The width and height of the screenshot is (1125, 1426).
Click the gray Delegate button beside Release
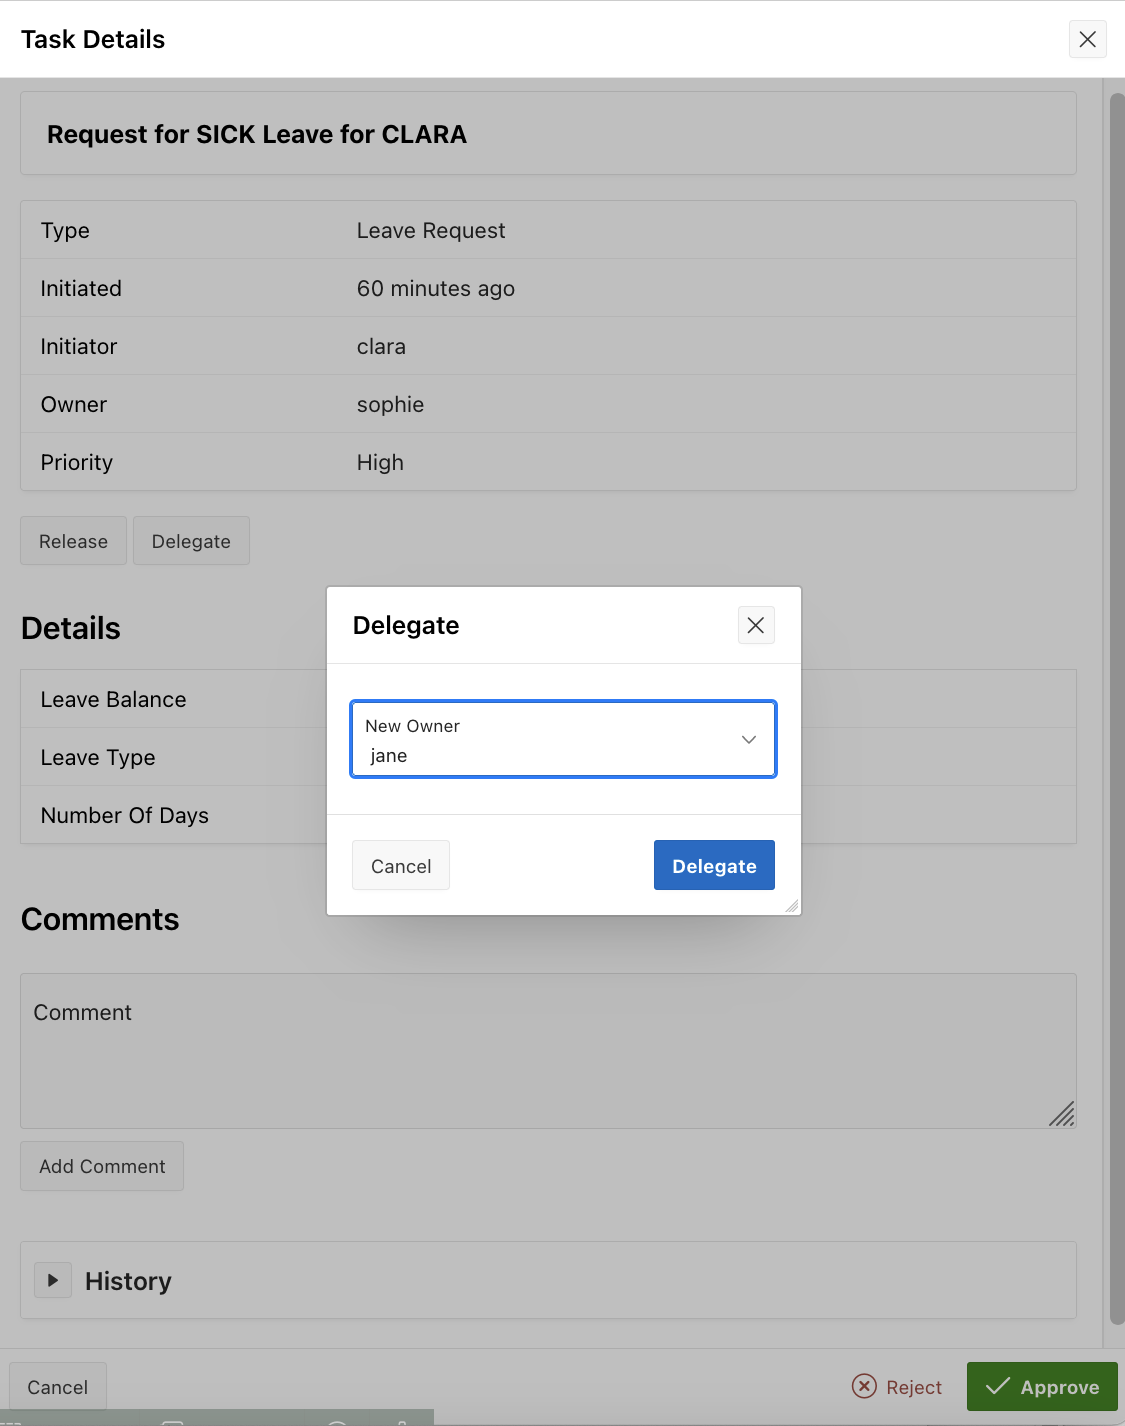click(191, 541)
